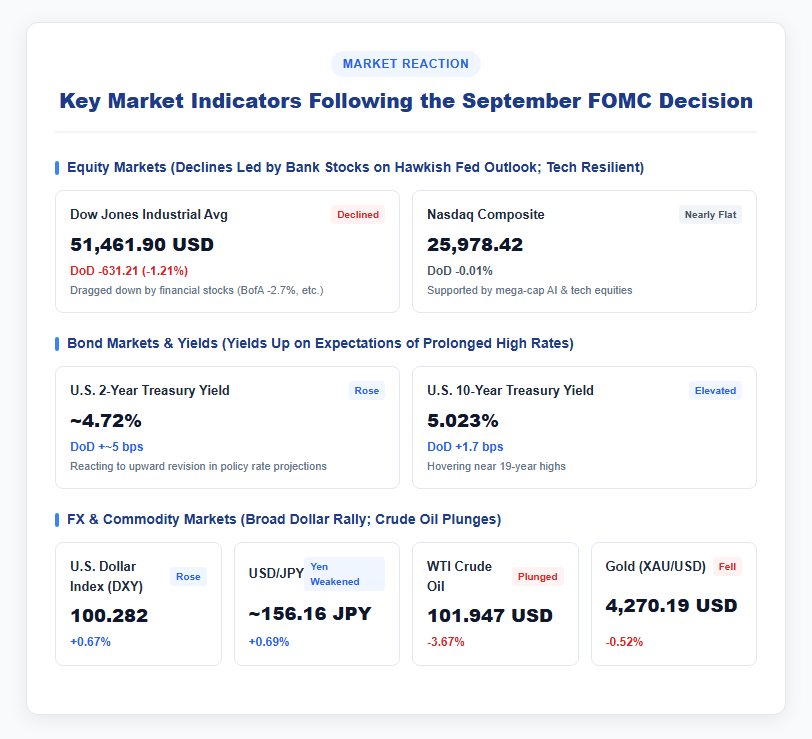The image size is (812, 739).
Task: Click the Nasdaq Composite title
Action: coord(486,214)
